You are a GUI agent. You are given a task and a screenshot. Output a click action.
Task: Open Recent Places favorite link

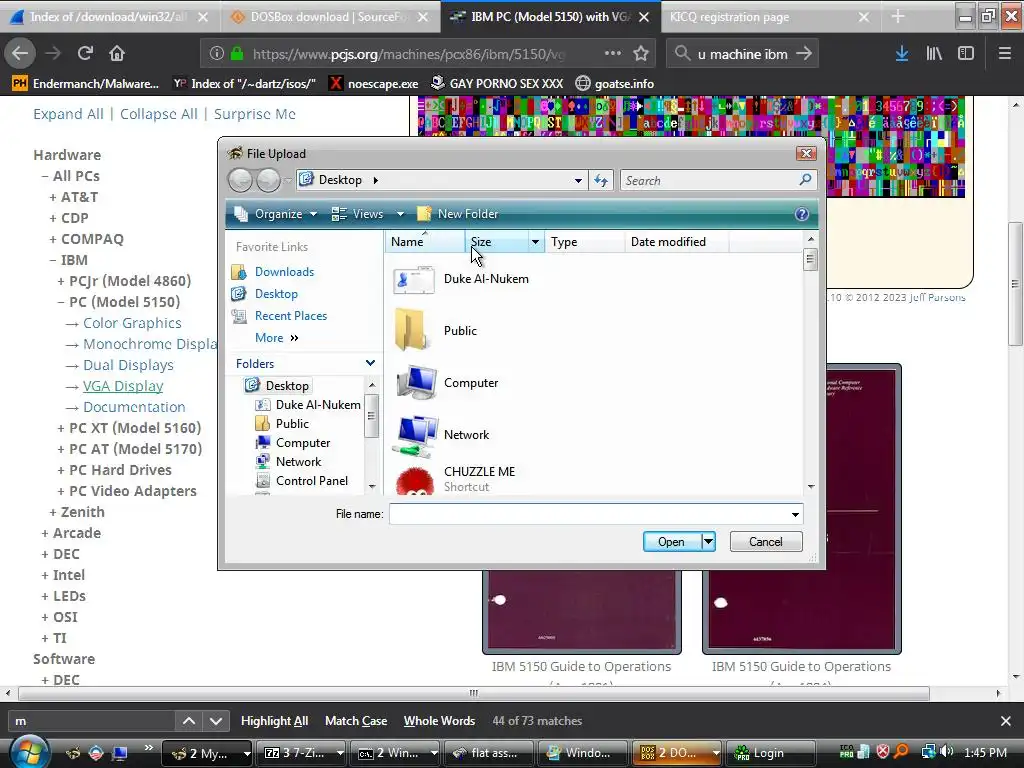click(291, 316)
